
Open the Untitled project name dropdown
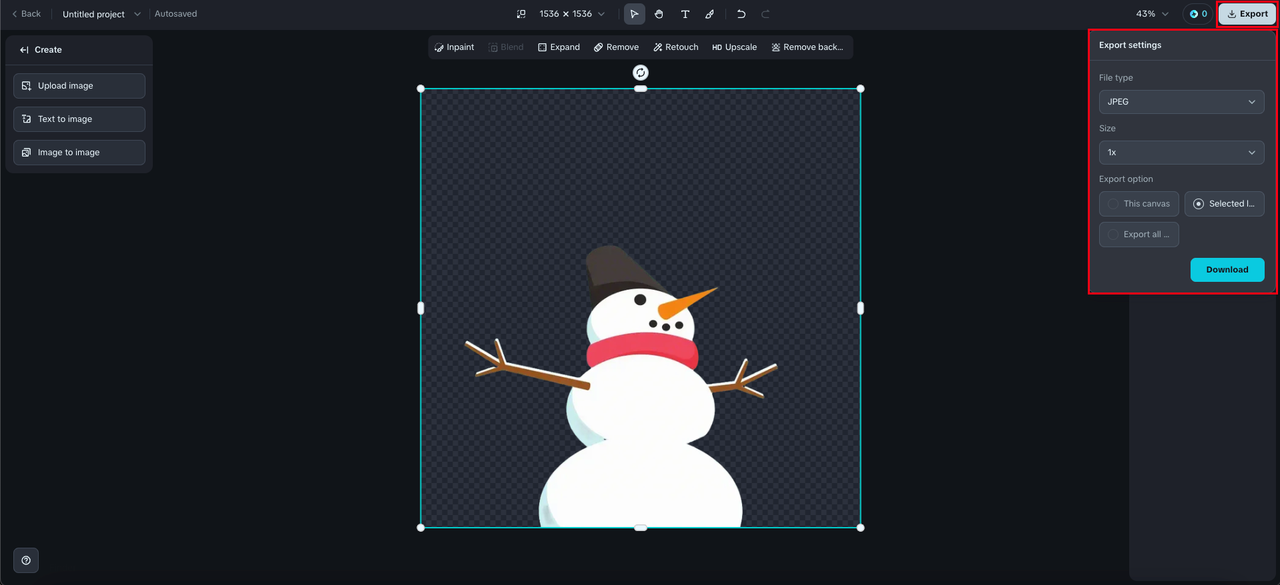101,14
